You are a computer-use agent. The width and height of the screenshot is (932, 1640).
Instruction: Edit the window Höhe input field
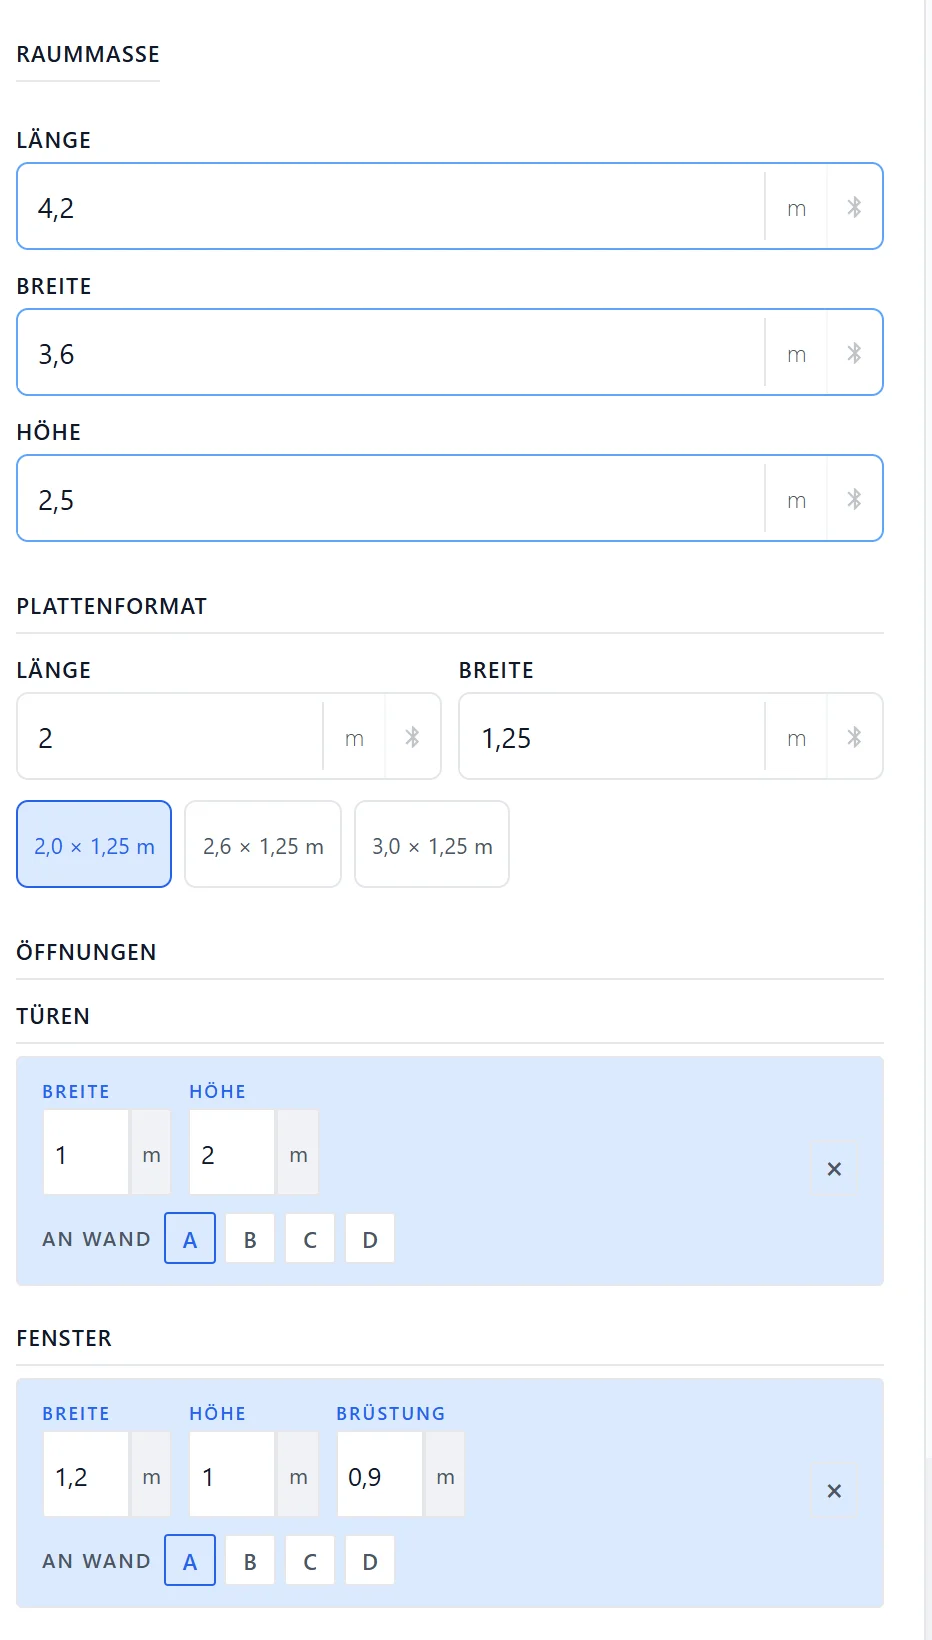point(232,1475)
